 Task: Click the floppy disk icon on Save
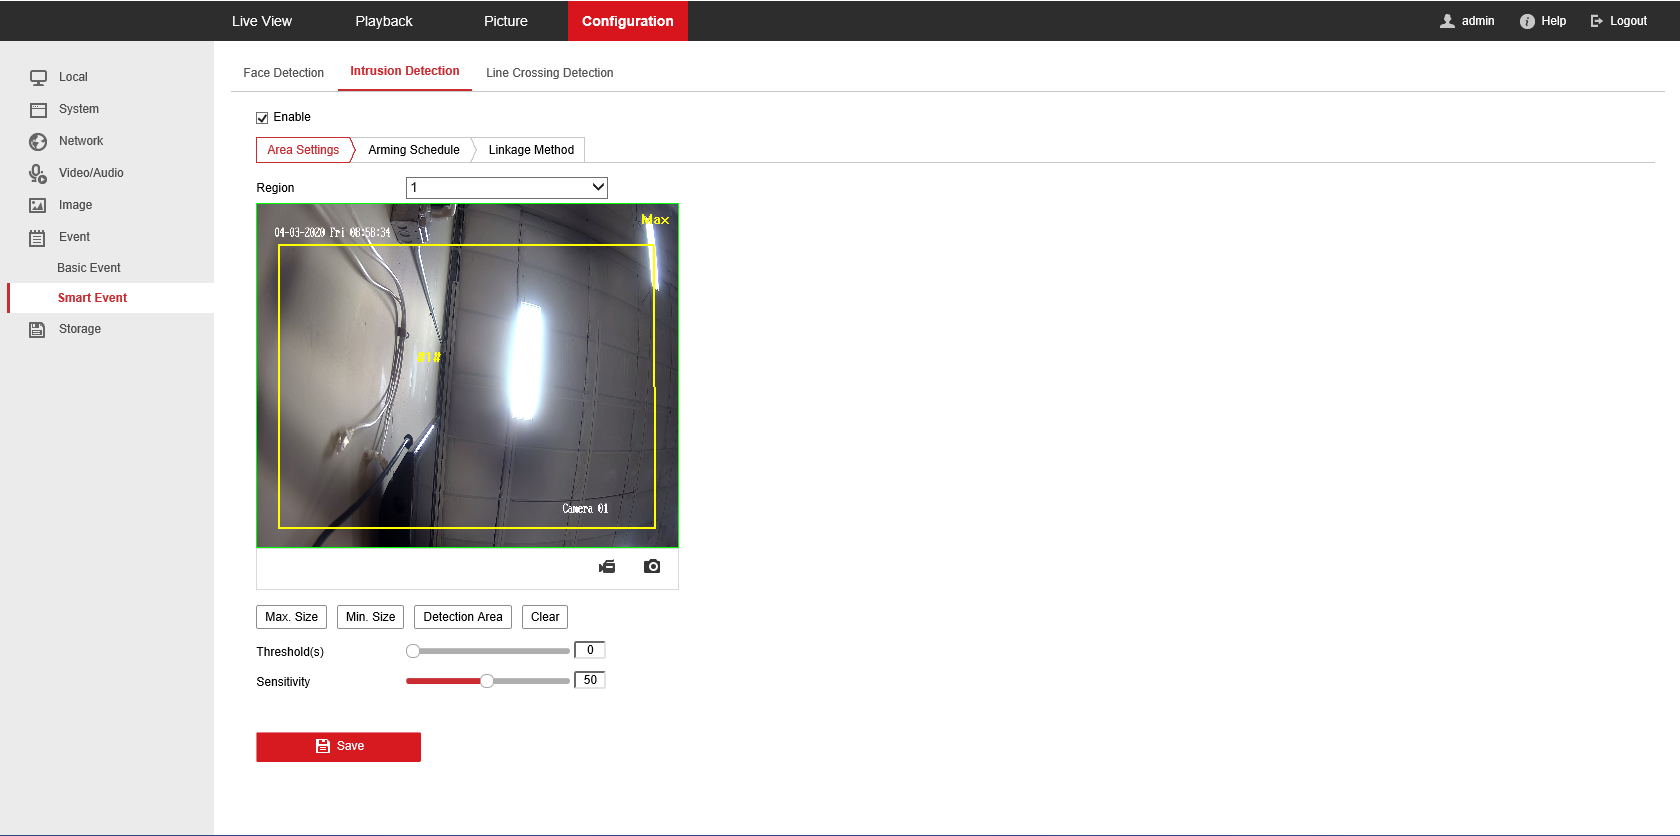click(323, 746)
